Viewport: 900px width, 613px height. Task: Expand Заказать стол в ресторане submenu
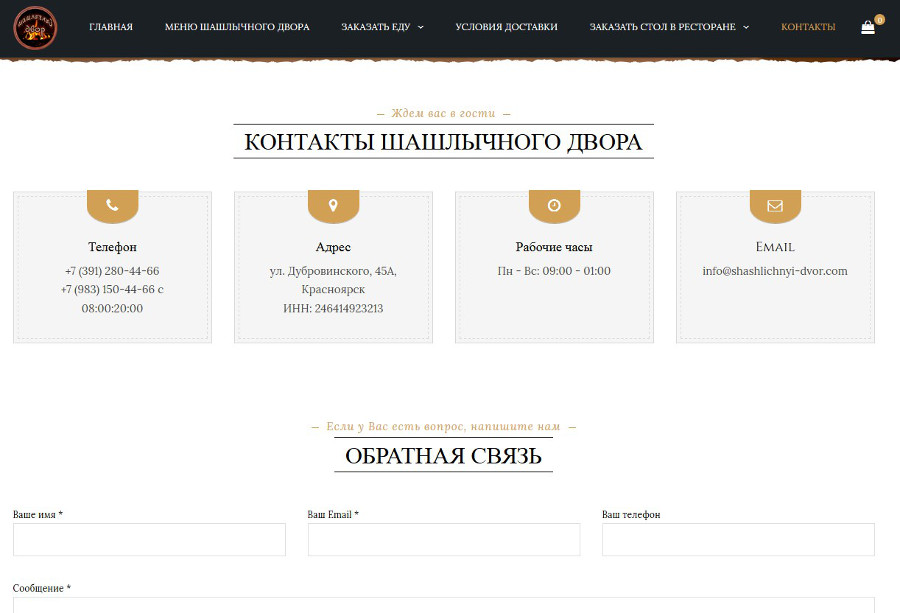pyautogui.click(x=746, y=27)
